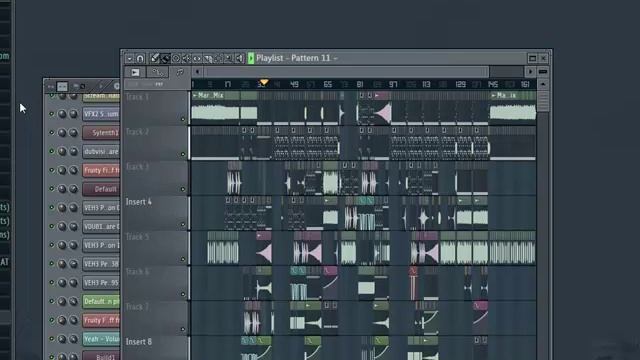
Task: Toggle the magnet snap icon in Playlist toolbar
Action: coord(140,59)
